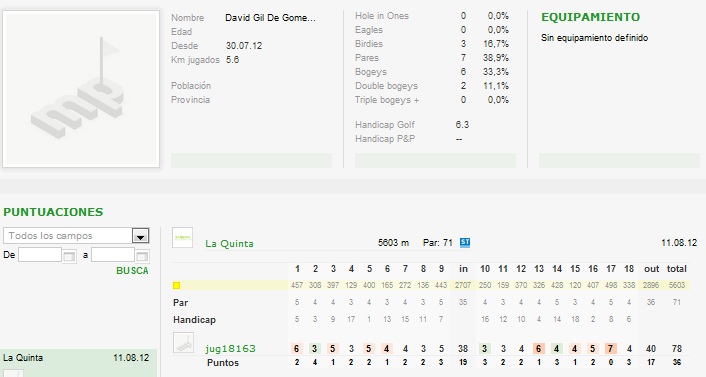Click the end date input field

click(x=113, y=255)
